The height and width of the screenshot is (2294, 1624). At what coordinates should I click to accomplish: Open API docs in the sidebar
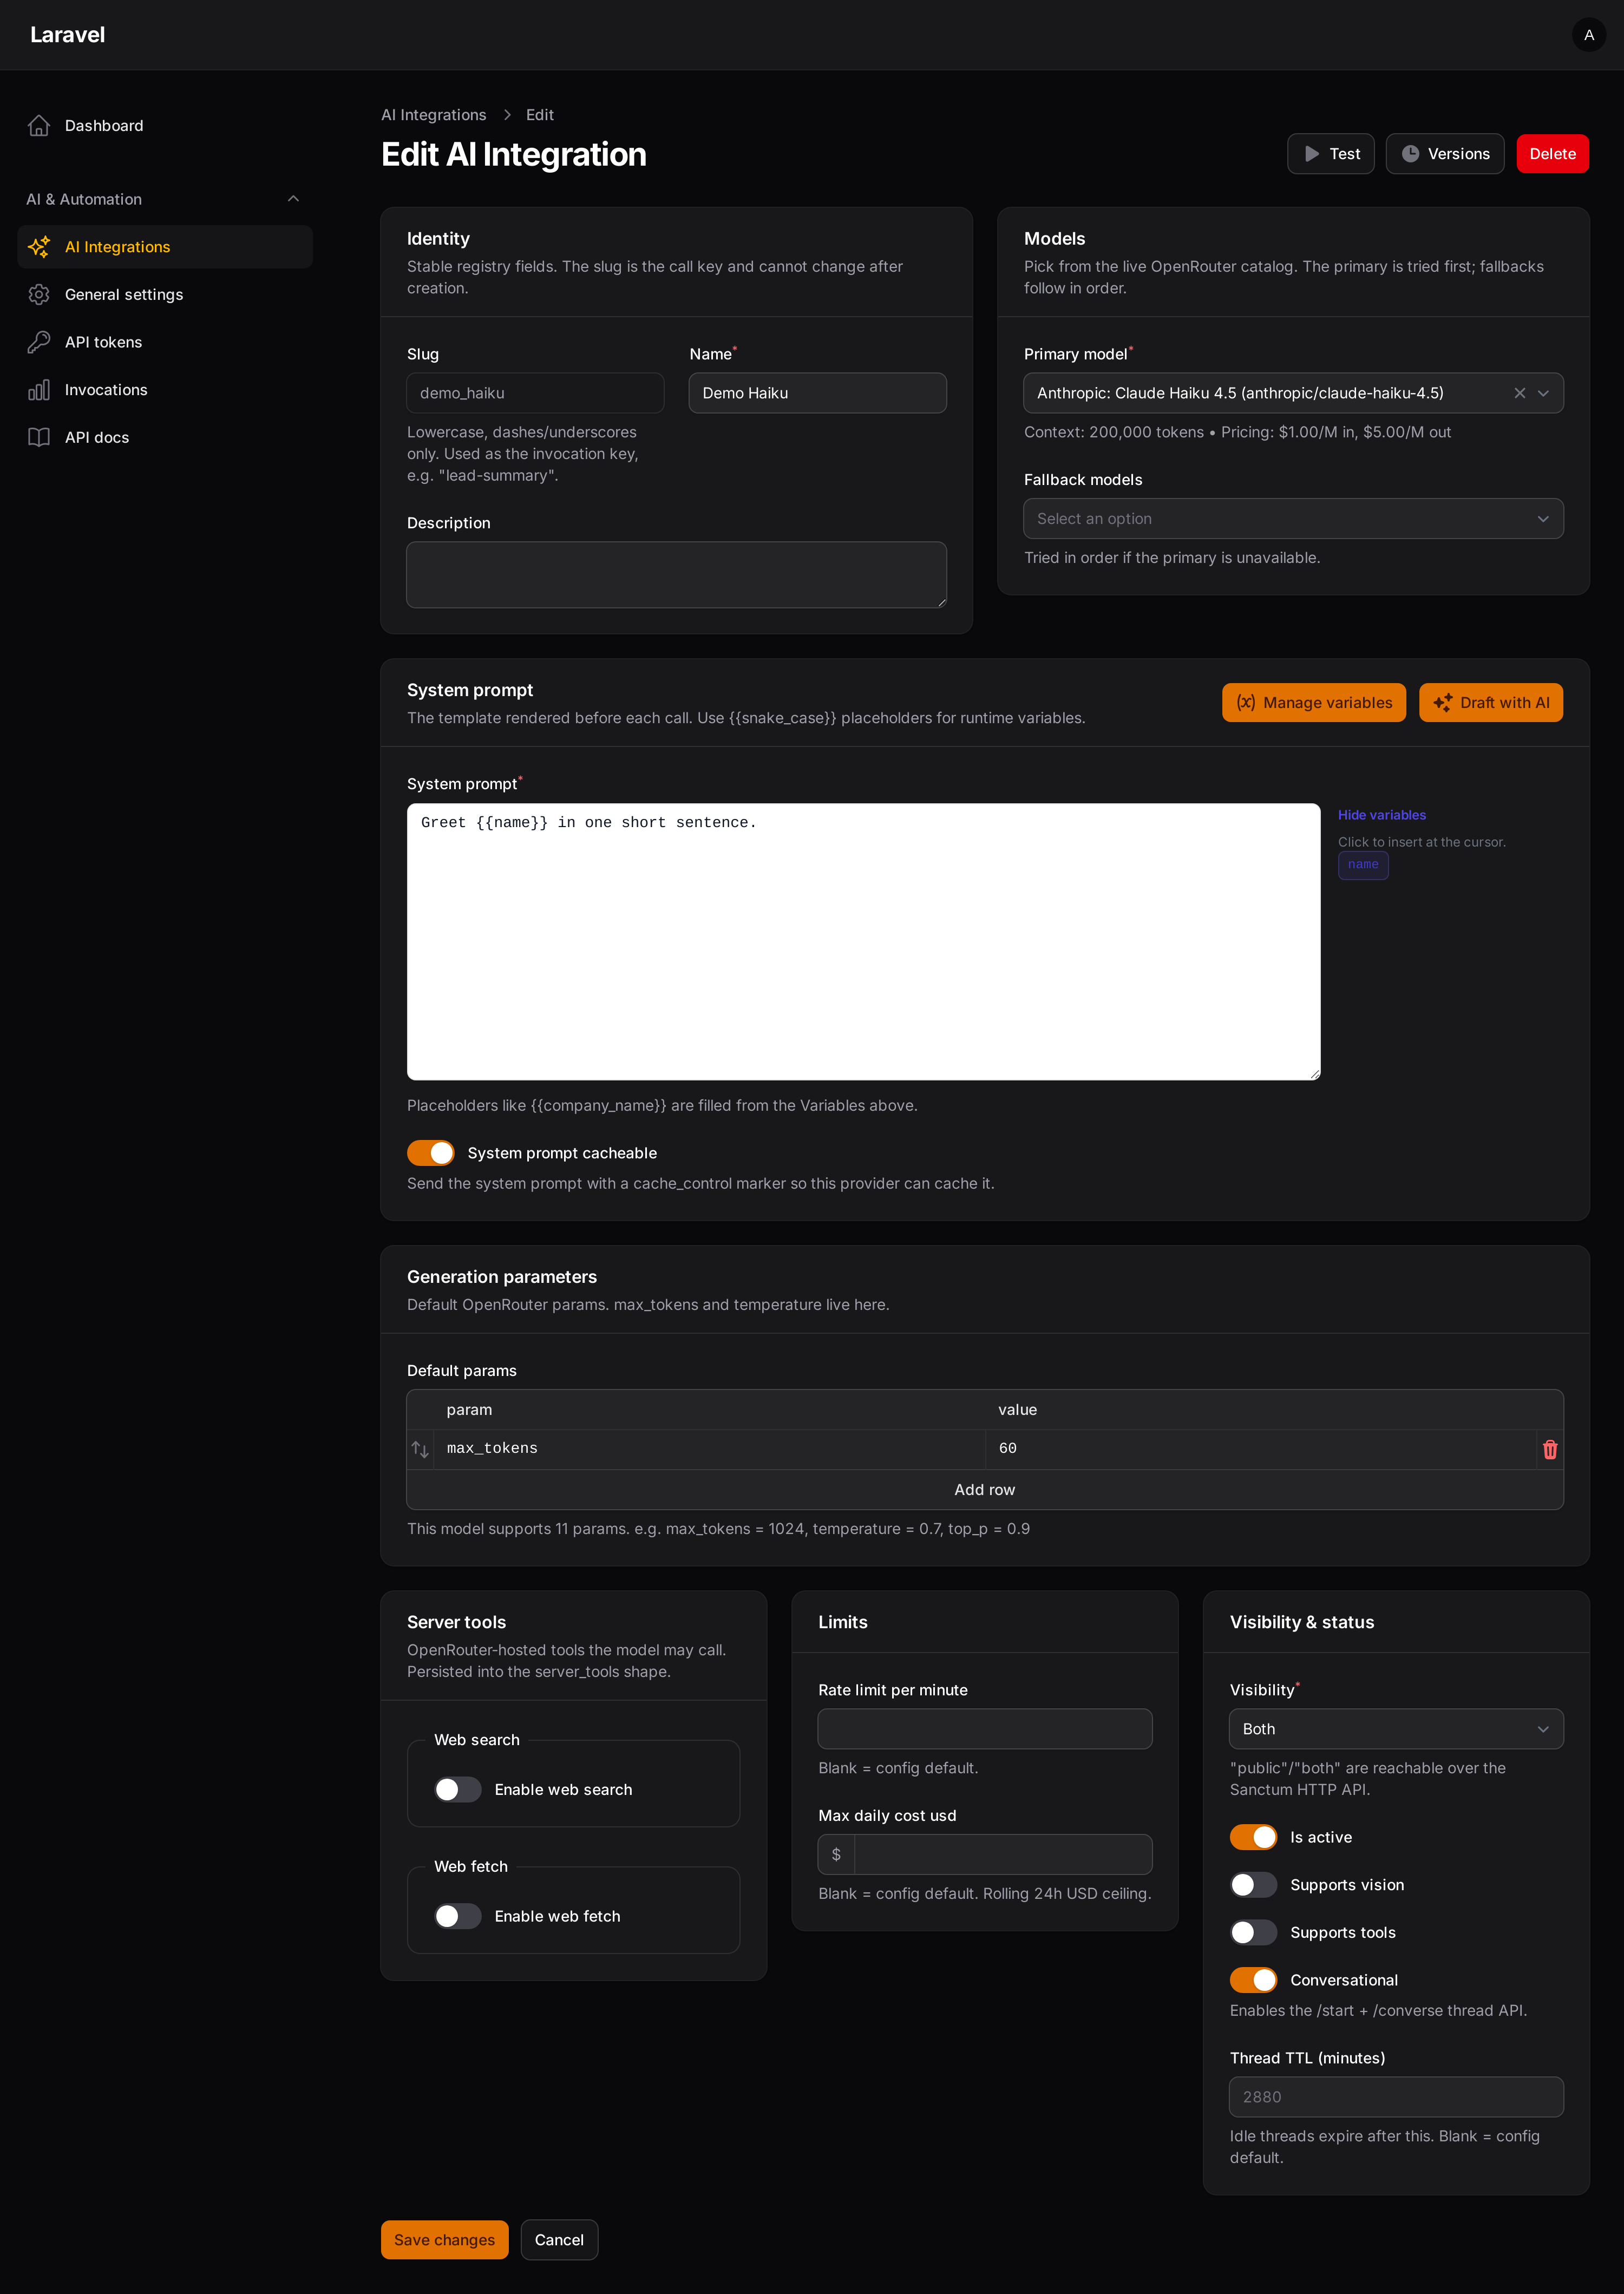(165, 437)
